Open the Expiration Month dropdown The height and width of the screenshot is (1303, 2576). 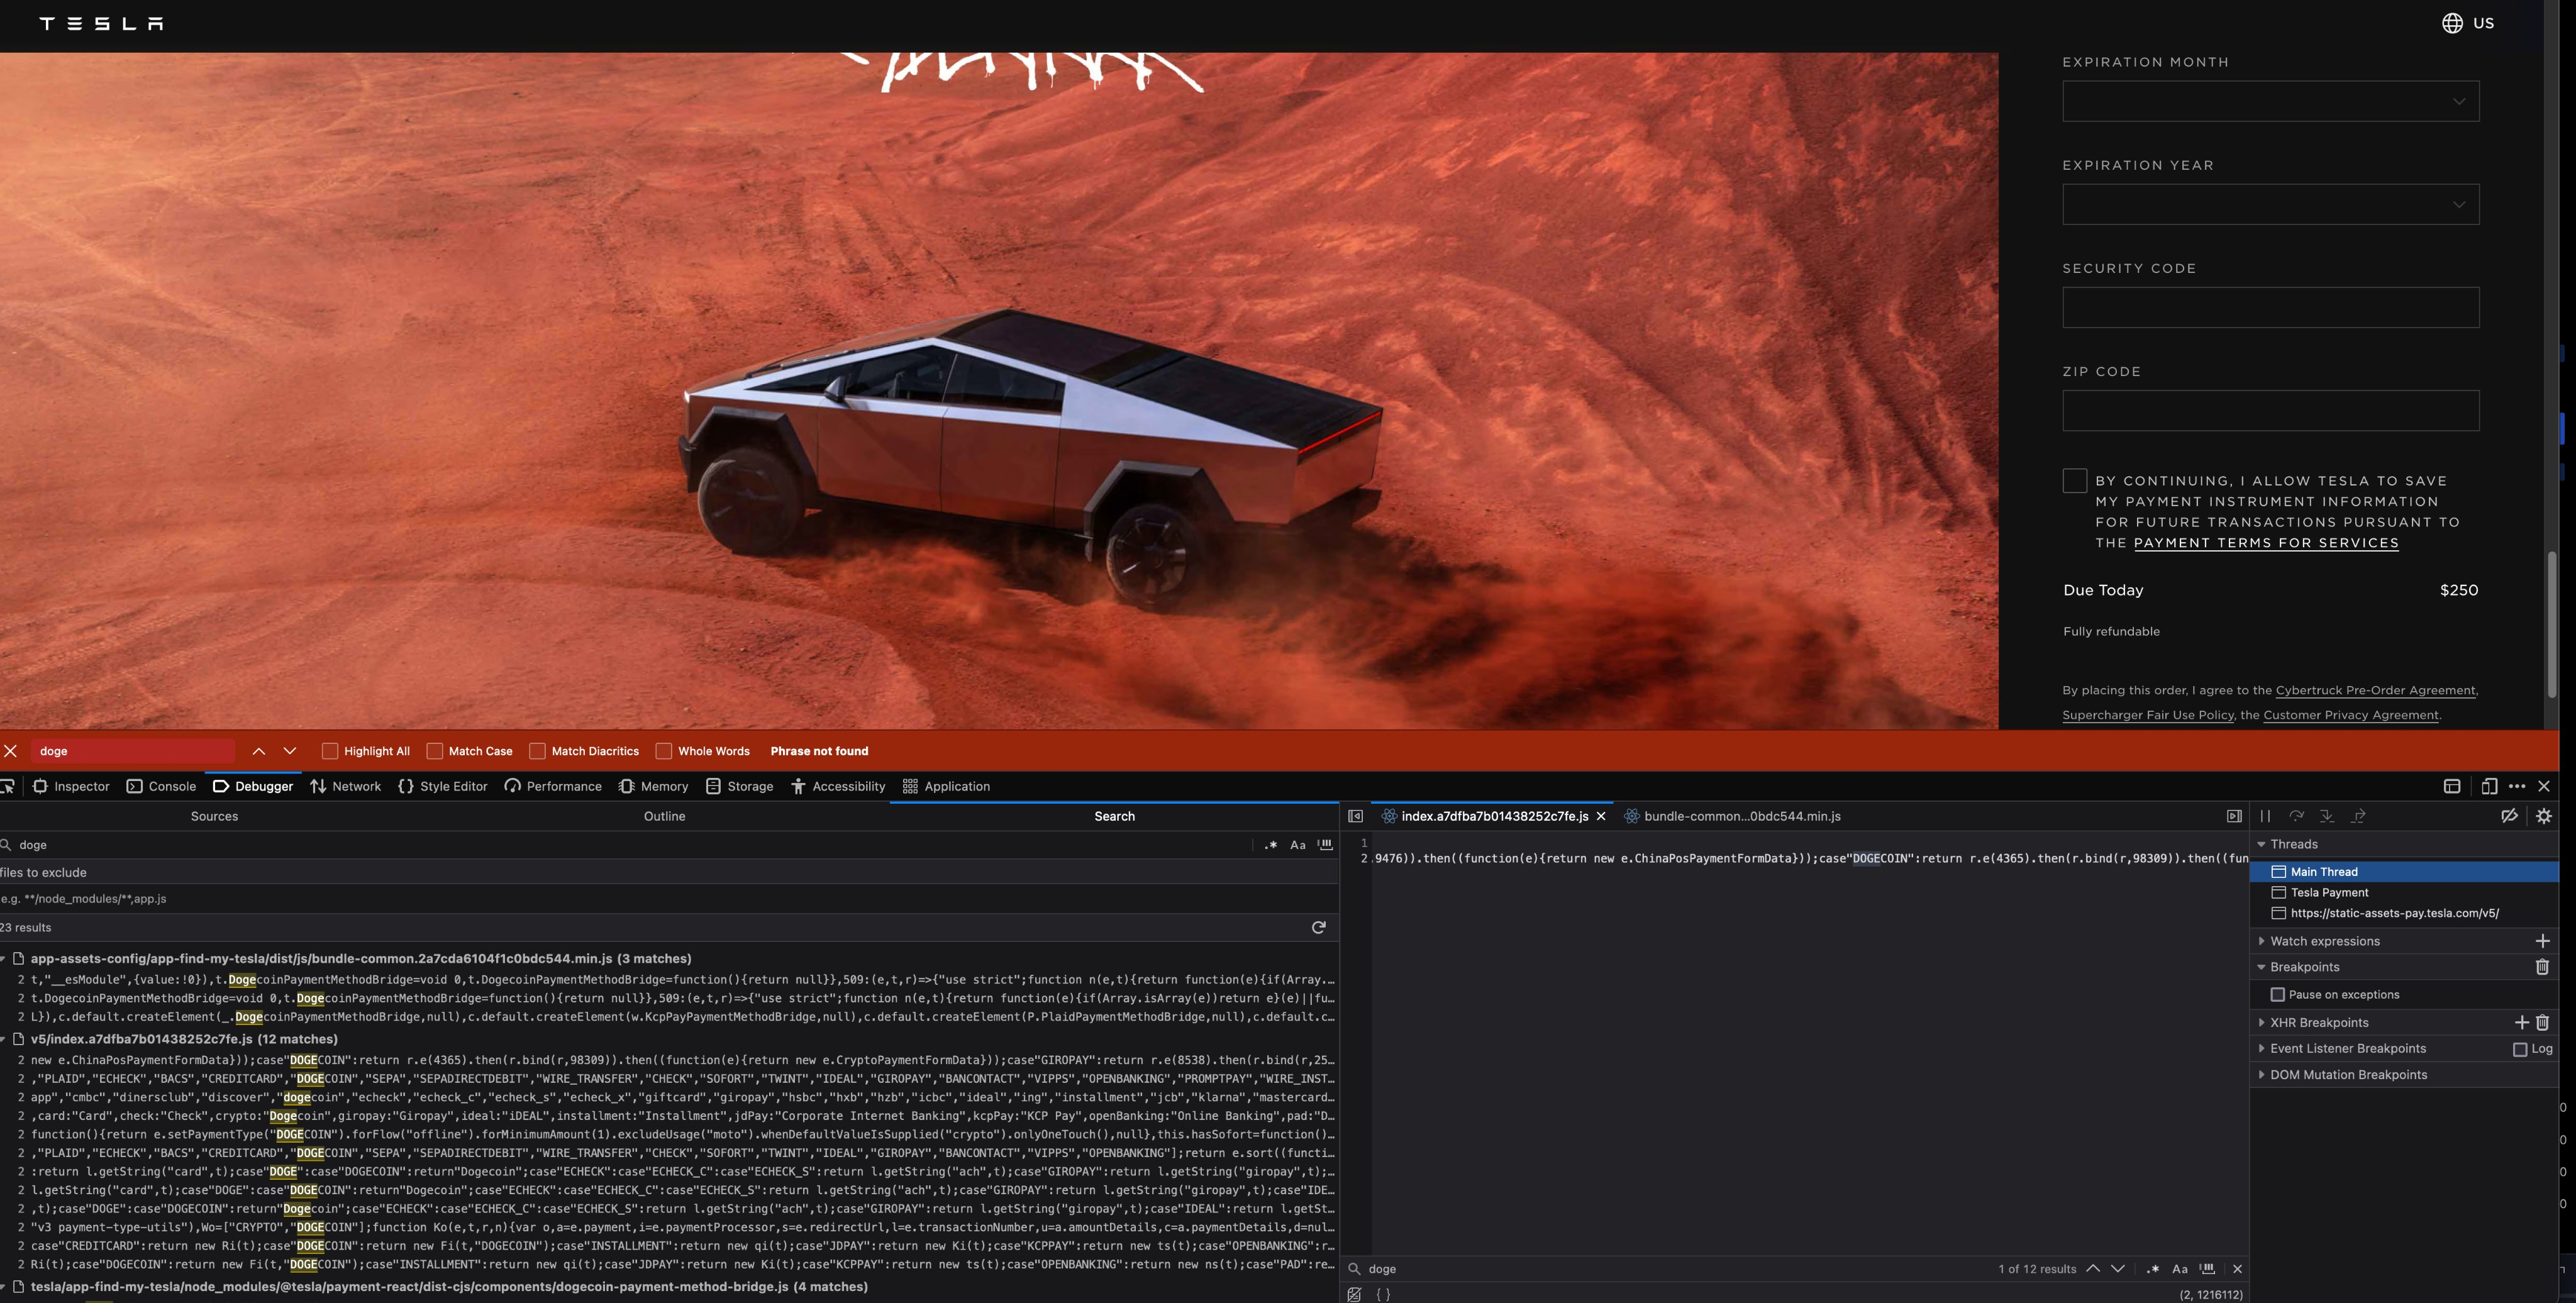(x=2270, y=101)
